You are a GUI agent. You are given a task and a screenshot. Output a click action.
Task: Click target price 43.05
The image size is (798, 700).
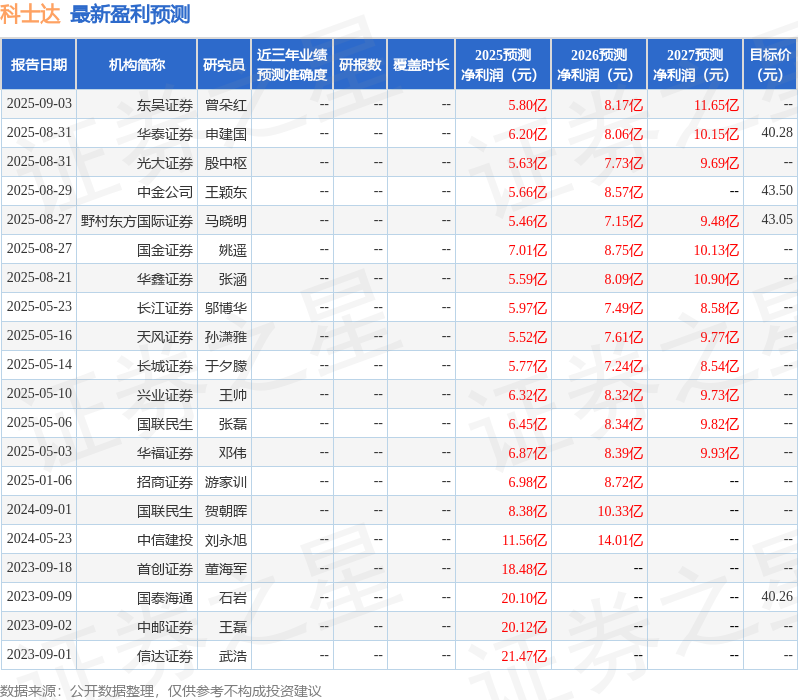[777, 220]
